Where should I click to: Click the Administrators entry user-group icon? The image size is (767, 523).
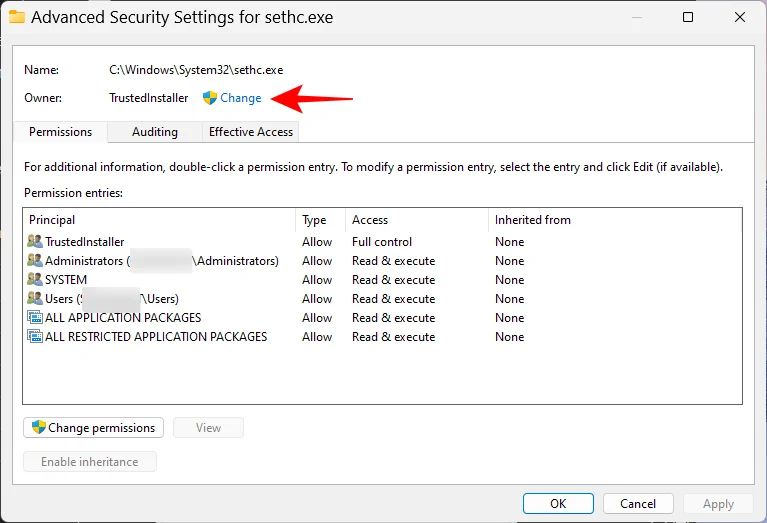point(35,260)
